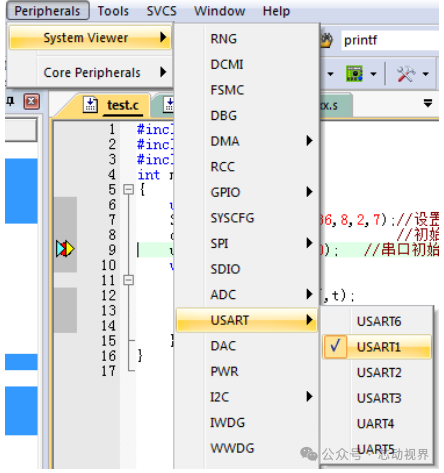The width and height of the screenshot is (444, 473).
Task: Select USART2 in the submenu
Action: [377, 373]
